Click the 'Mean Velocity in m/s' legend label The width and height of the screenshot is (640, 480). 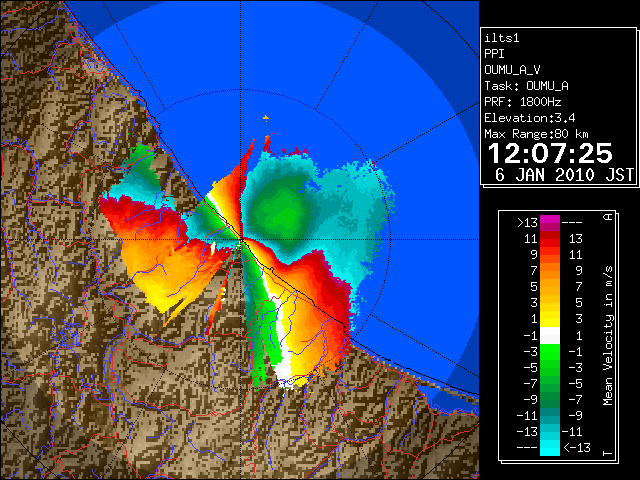click(x=608, y=335)
